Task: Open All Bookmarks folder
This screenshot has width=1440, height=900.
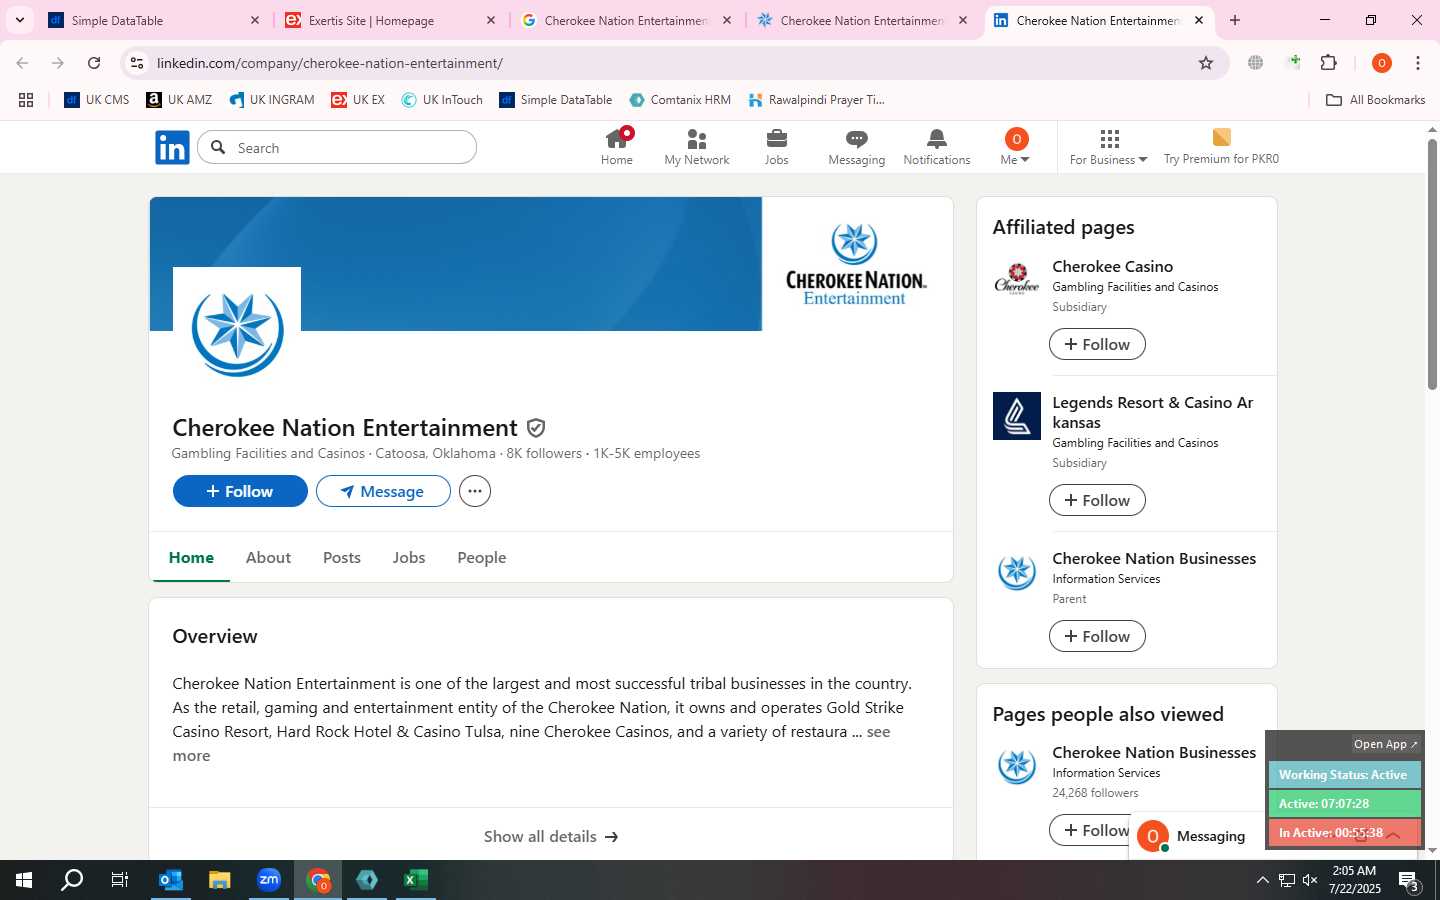Action: tap(1375, 100)
